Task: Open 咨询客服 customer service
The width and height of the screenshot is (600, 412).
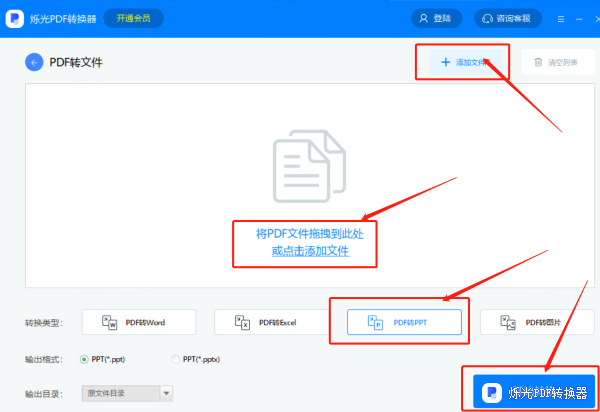Action: (508, 18)
